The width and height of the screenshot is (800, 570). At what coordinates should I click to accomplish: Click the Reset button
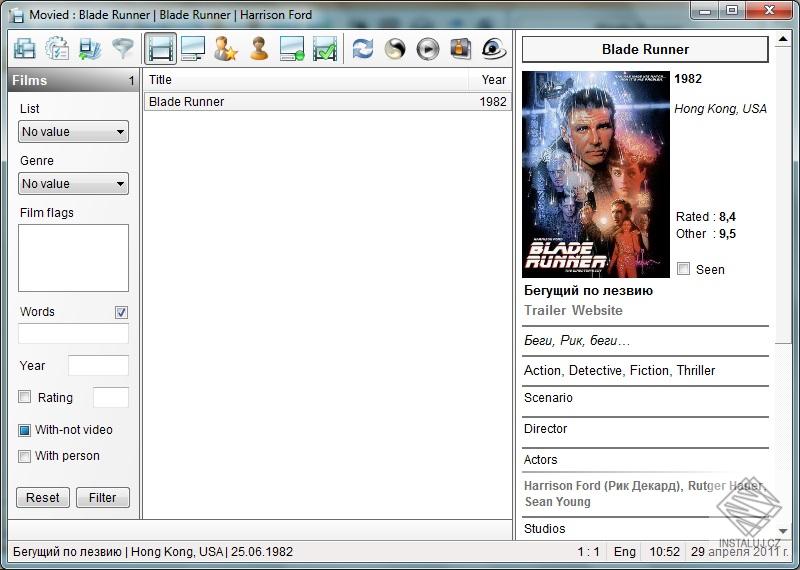(43, 498)
